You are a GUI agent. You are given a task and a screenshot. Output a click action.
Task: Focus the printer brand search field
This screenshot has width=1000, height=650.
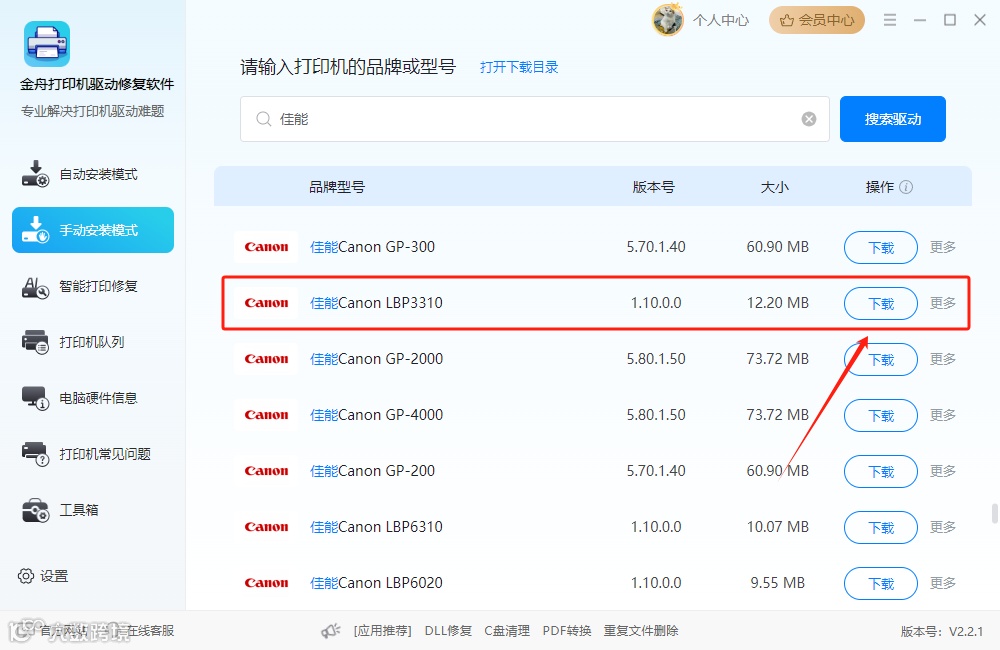534,119
